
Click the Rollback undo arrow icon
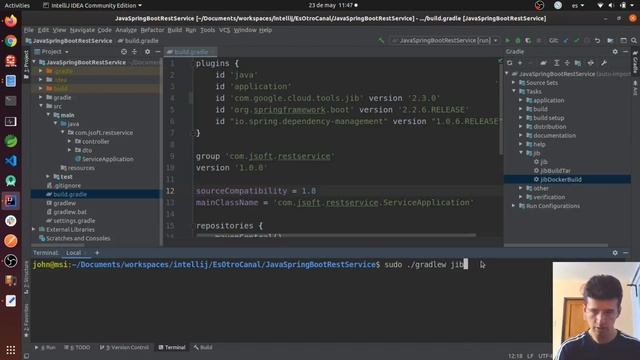(597, 40)
